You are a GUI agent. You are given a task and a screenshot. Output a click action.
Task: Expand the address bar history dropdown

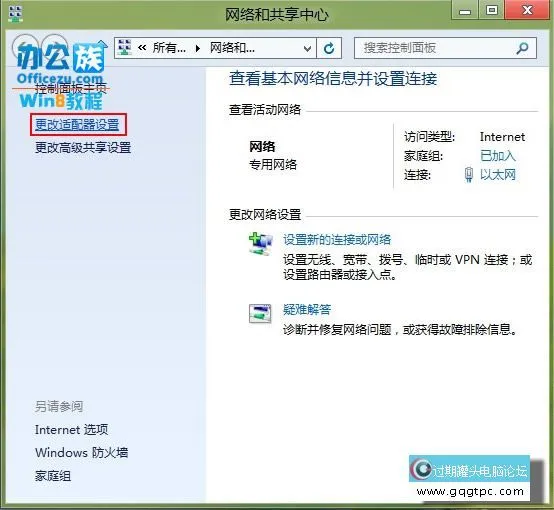(307, 48)
